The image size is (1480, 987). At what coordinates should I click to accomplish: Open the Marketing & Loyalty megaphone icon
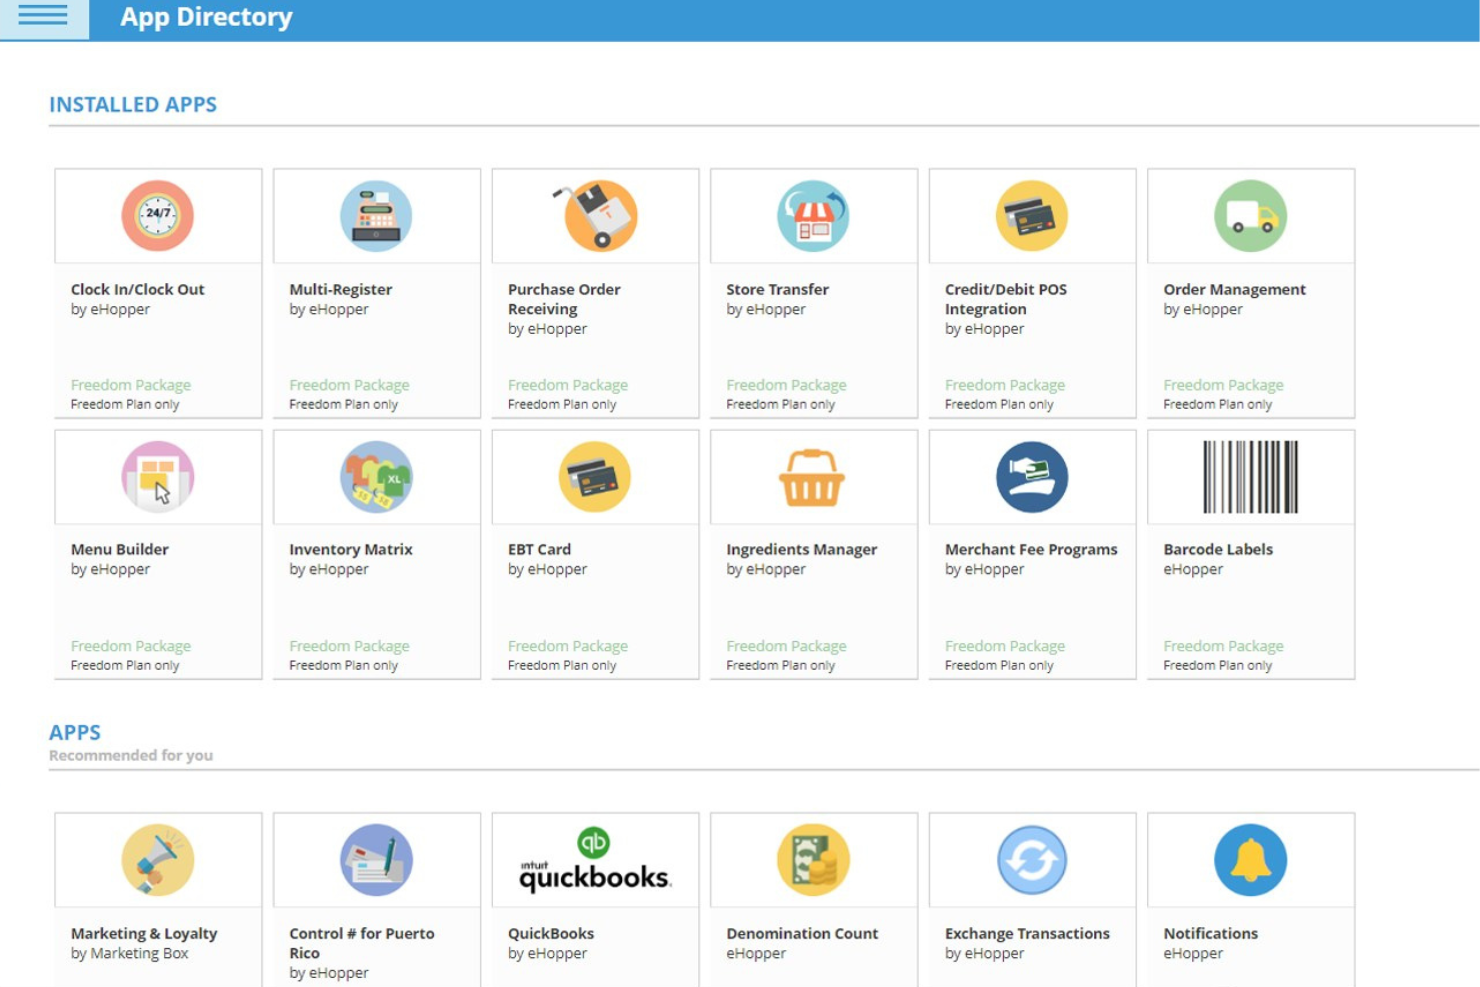tap(156, 860)
